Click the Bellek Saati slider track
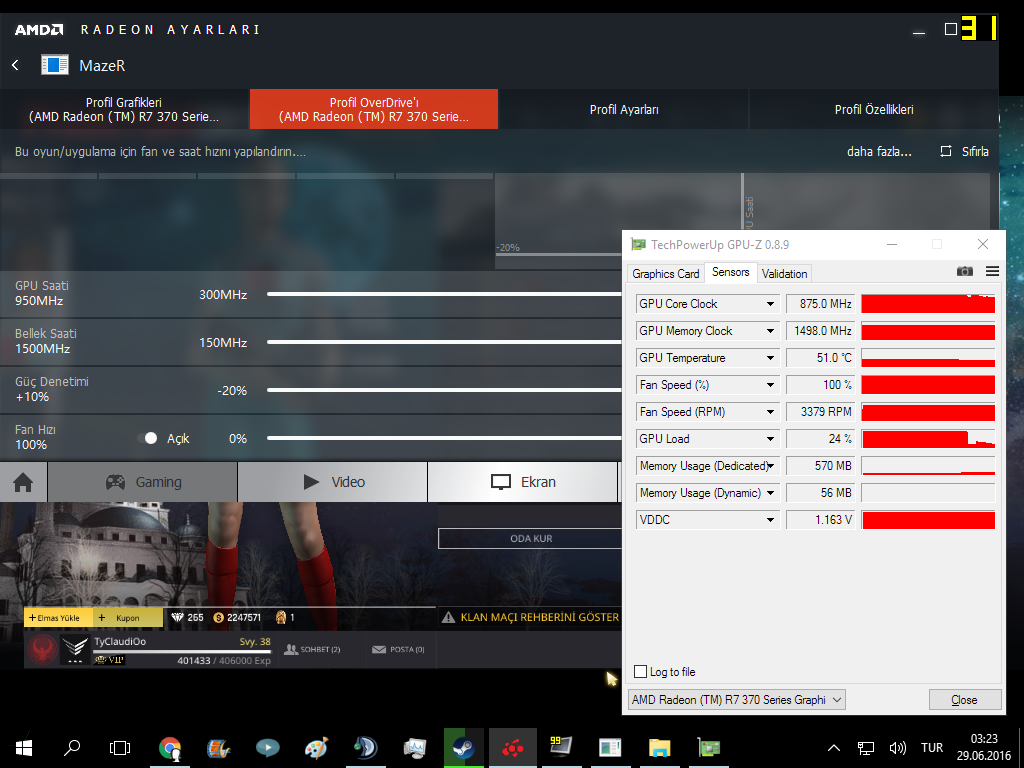 [x=444, y=342]
